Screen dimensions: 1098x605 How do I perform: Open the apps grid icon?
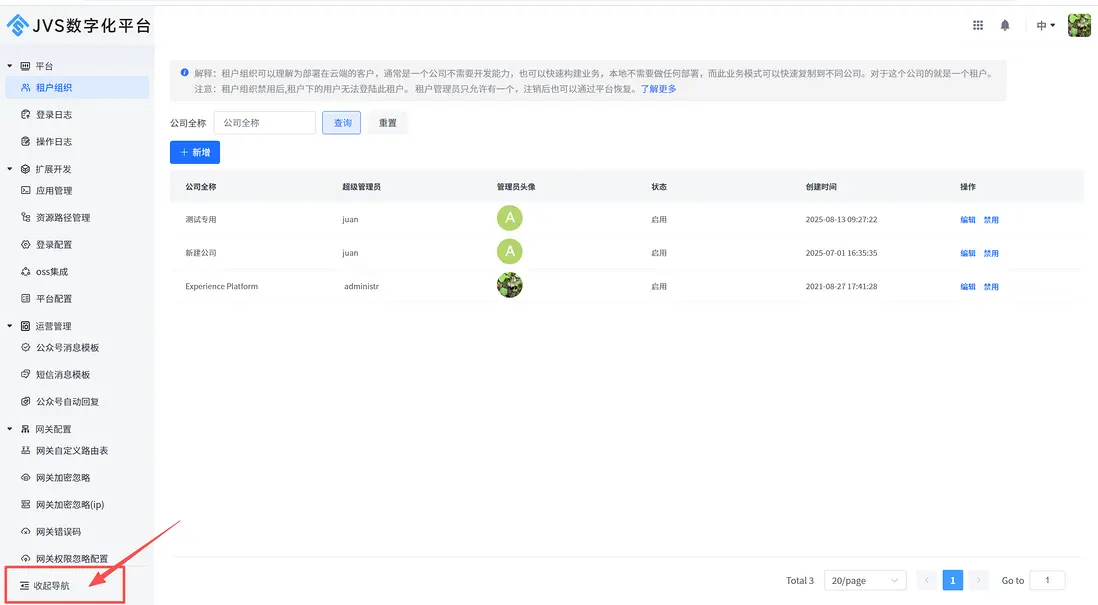click(978, 25)
